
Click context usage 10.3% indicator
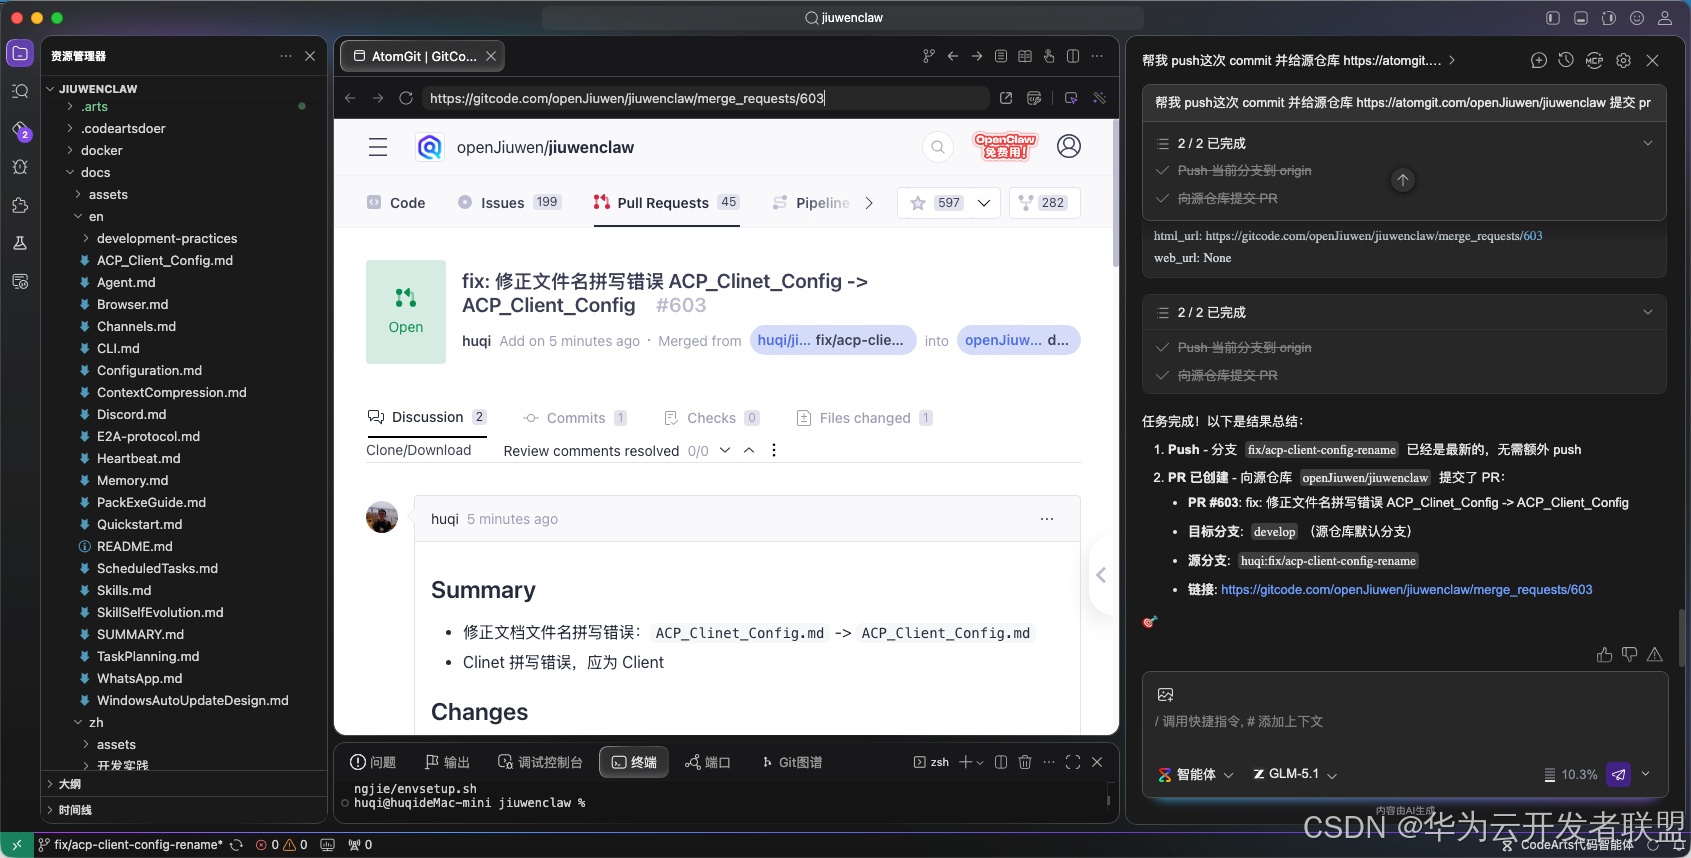coord(1570,774)
